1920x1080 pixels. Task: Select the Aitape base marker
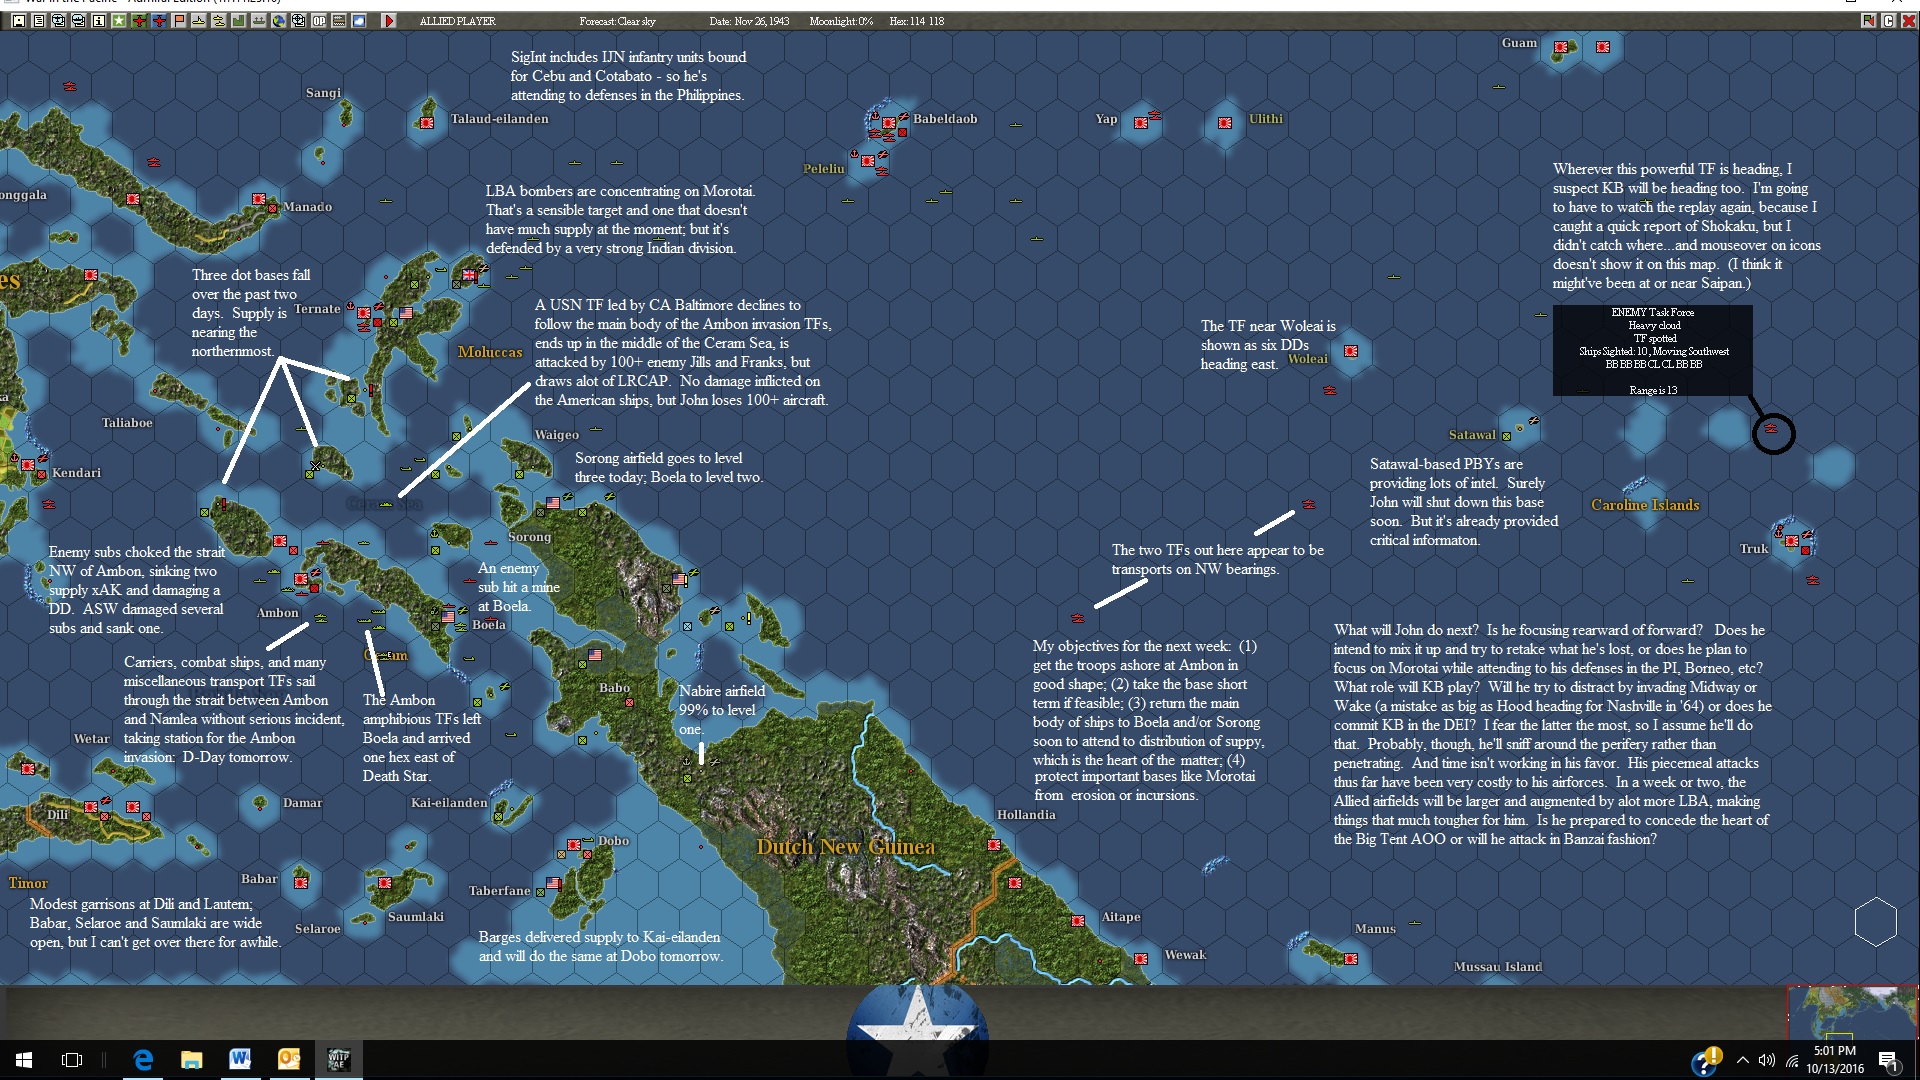click(1078, 921)
